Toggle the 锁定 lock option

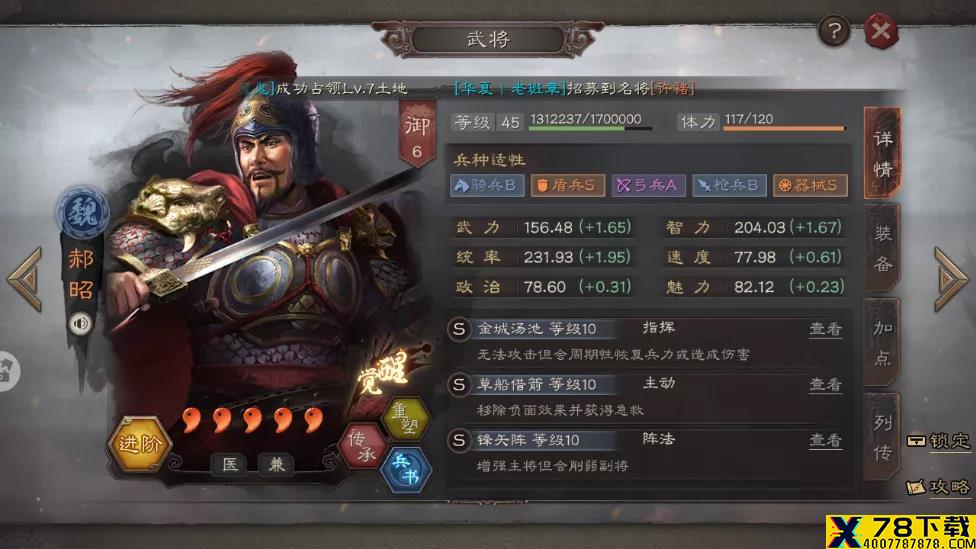pyautogui.click(x=939, y=441)
